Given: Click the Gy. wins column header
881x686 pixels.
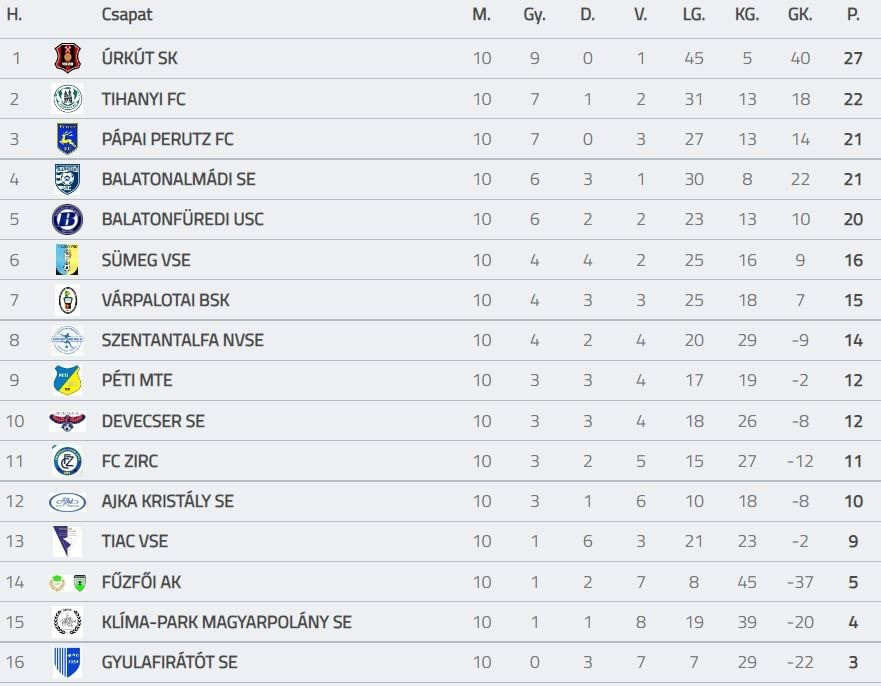Looking at the screenshot, I should 534,15.
